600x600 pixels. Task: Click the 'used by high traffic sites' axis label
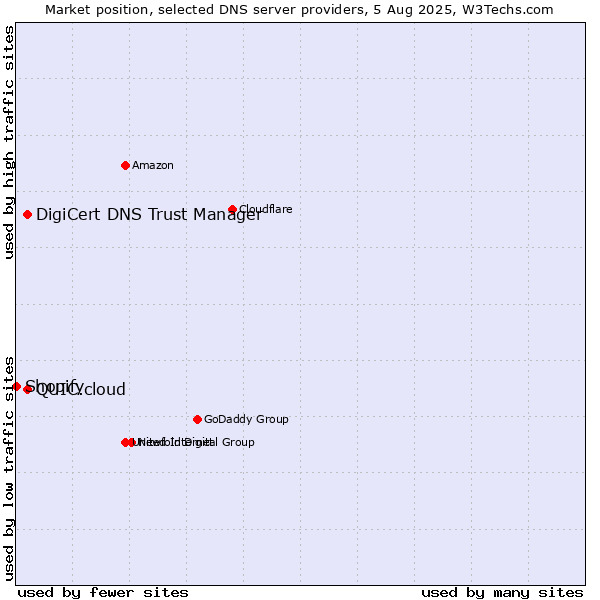click(9, 142)
